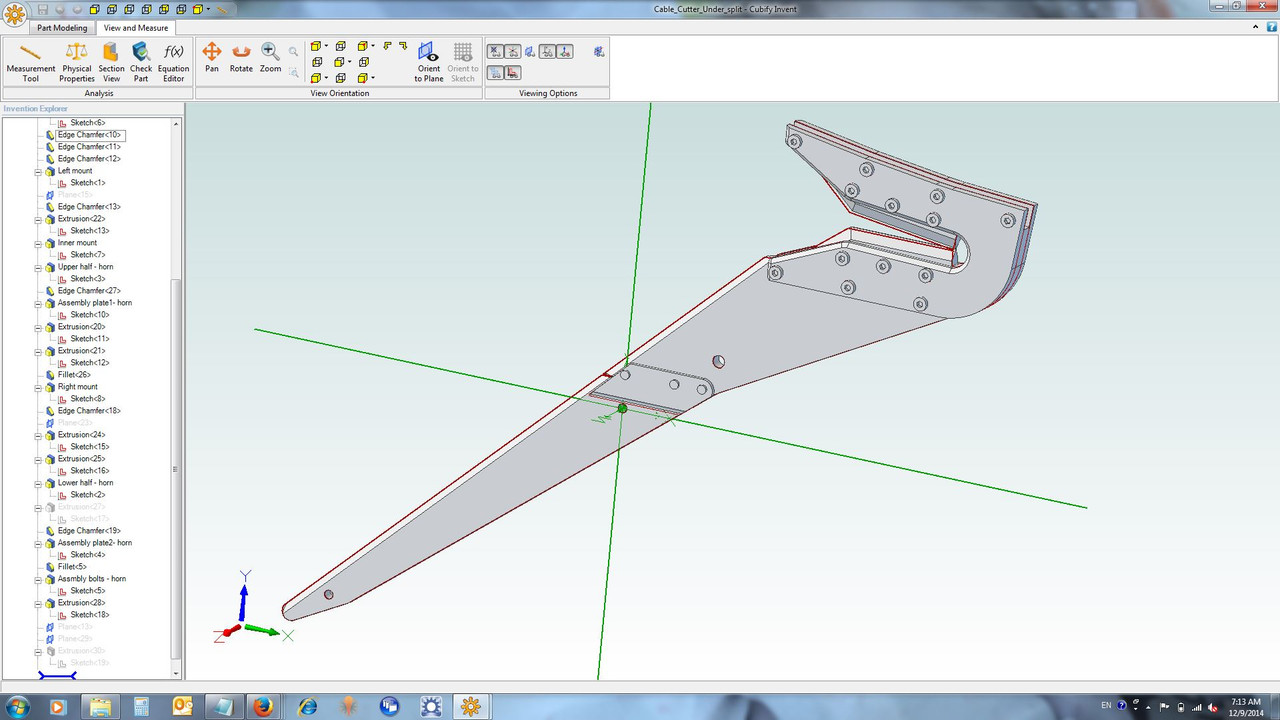1280x720 pixels.
Task: Collapse the Left mount tree node
Action: (x=38, y=171)
